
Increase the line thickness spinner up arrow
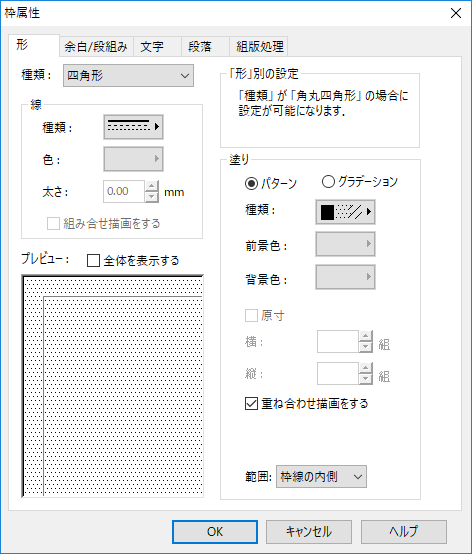tap(152, 186)
